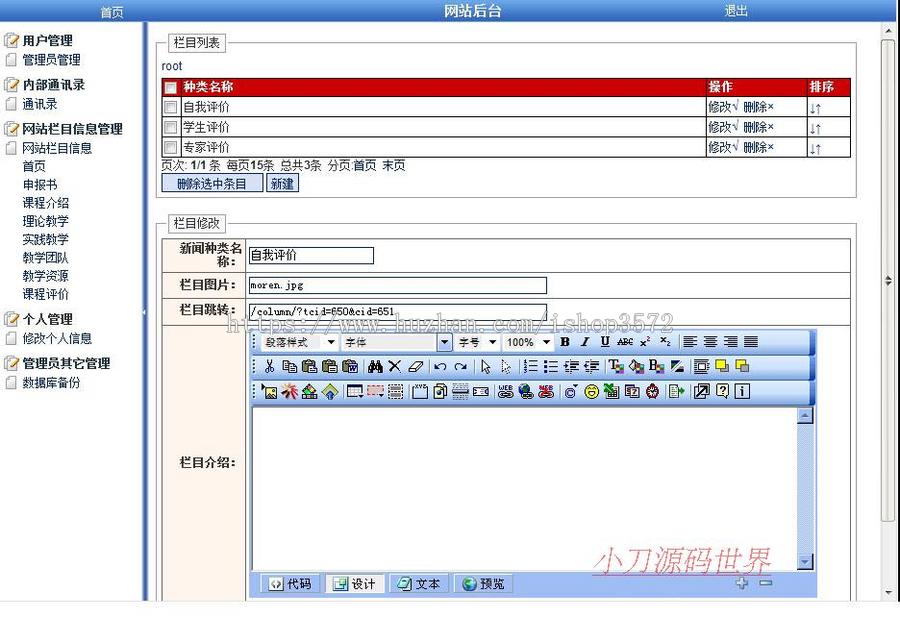Screen dimensions: 900x642
Task: Toggle underline in the editor toolbar
Action: click(605, 342)
